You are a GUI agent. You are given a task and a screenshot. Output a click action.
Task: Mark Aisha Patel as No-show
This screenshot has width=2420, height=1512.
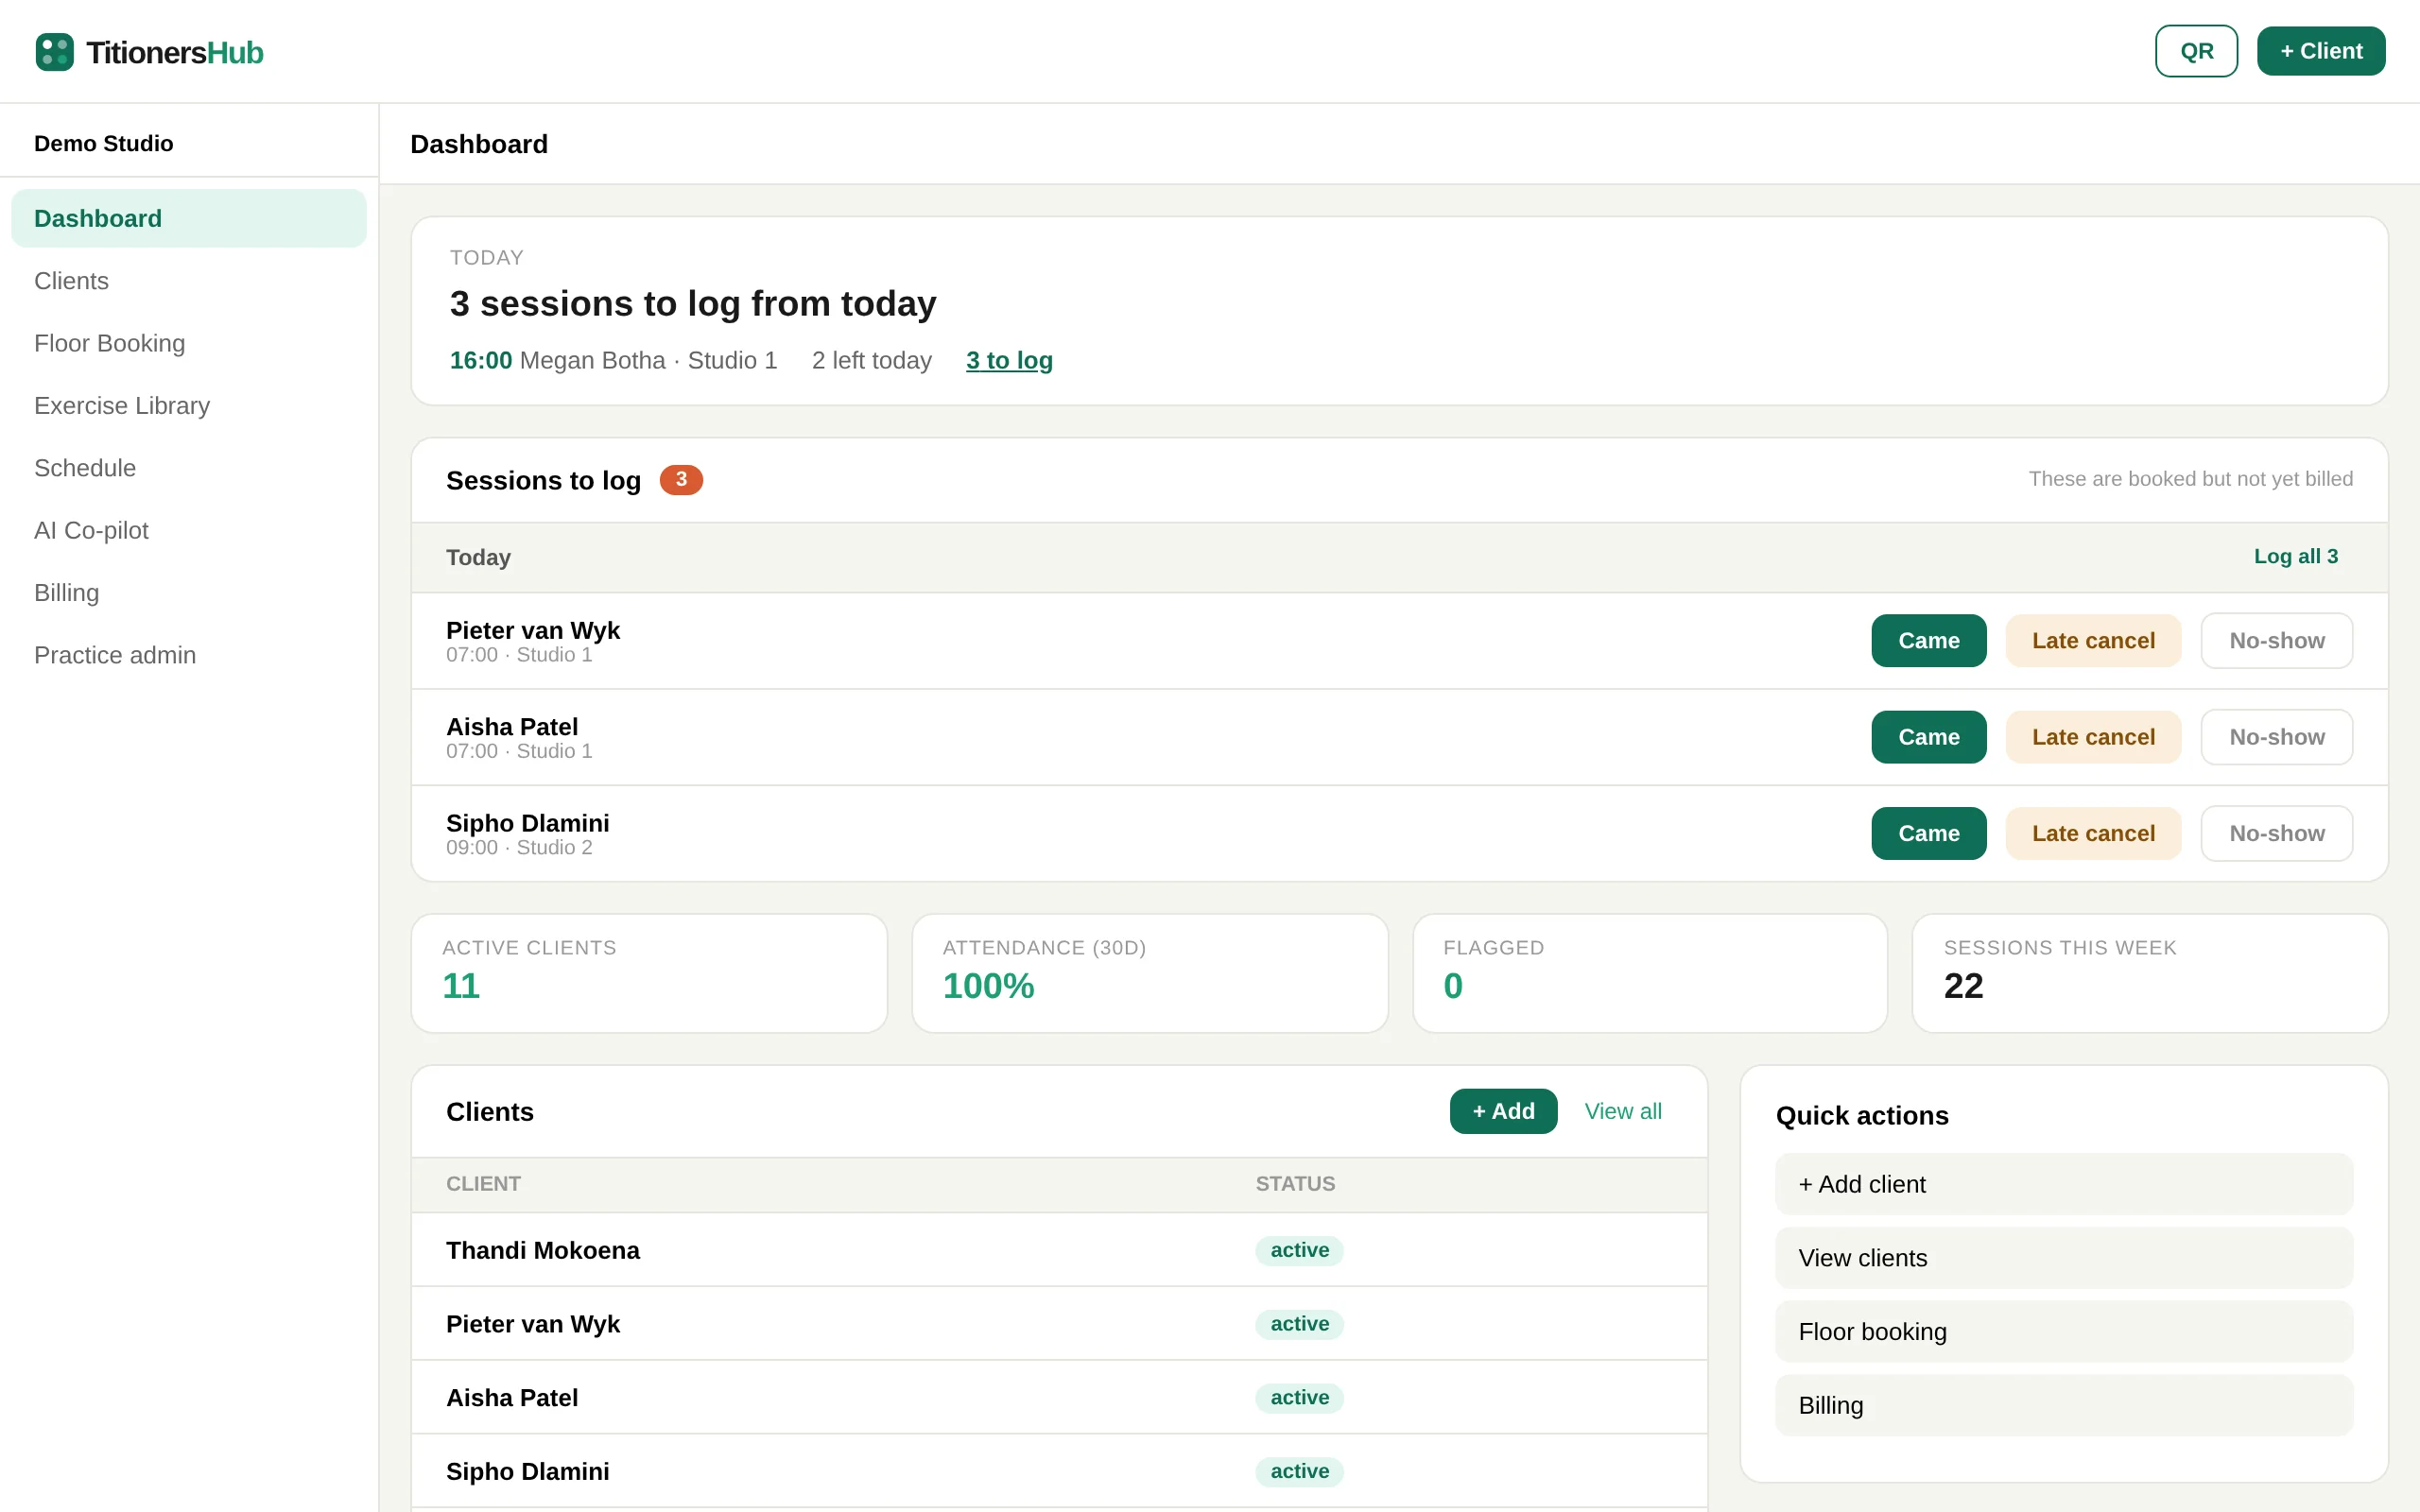(x=2277, y=737)
